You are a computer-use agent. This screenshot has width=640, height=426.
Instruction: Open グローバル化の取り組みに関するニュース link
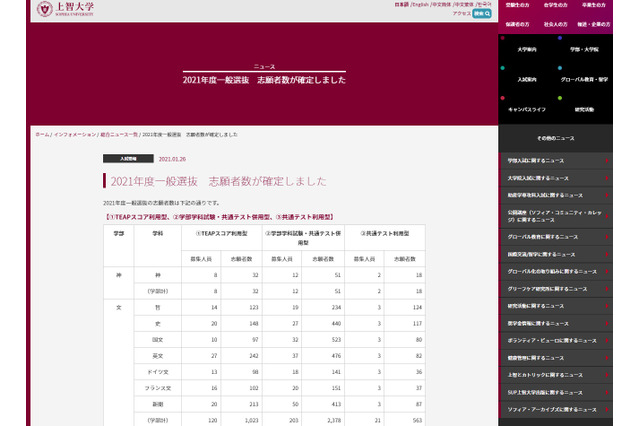[x=556, y=271]
